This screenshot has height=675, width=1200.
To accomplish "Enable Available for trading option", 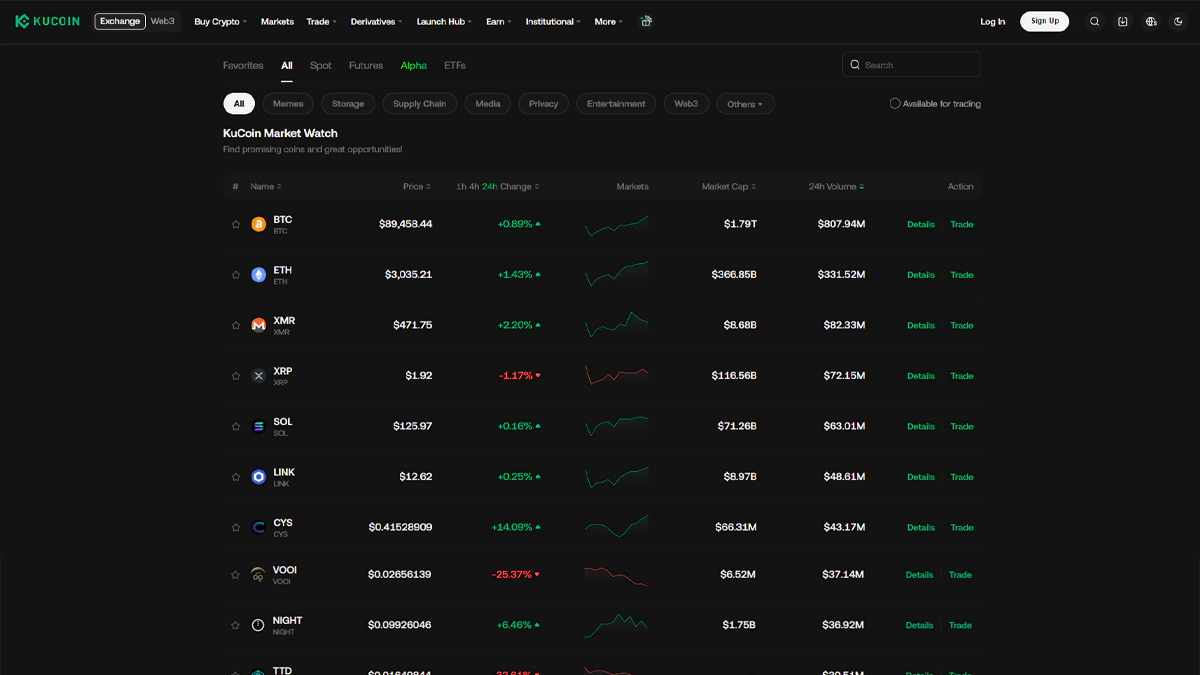I will (x=895, y=104).
